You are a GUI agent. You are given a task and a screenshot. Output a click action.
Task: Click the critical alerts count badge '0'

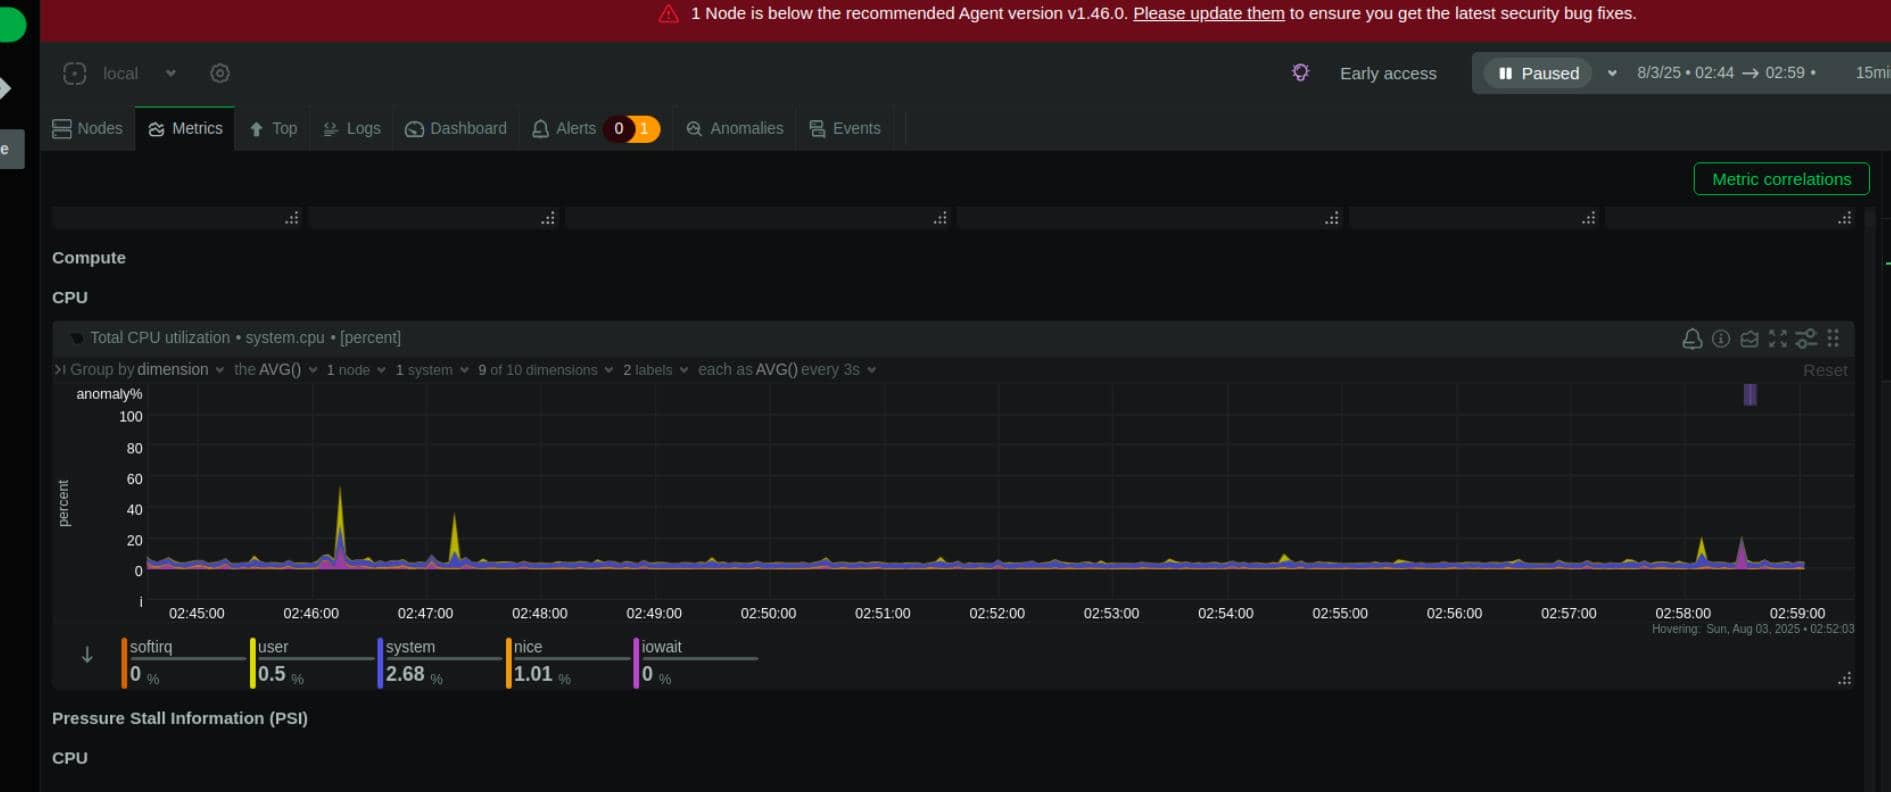[x=618, y=129]
